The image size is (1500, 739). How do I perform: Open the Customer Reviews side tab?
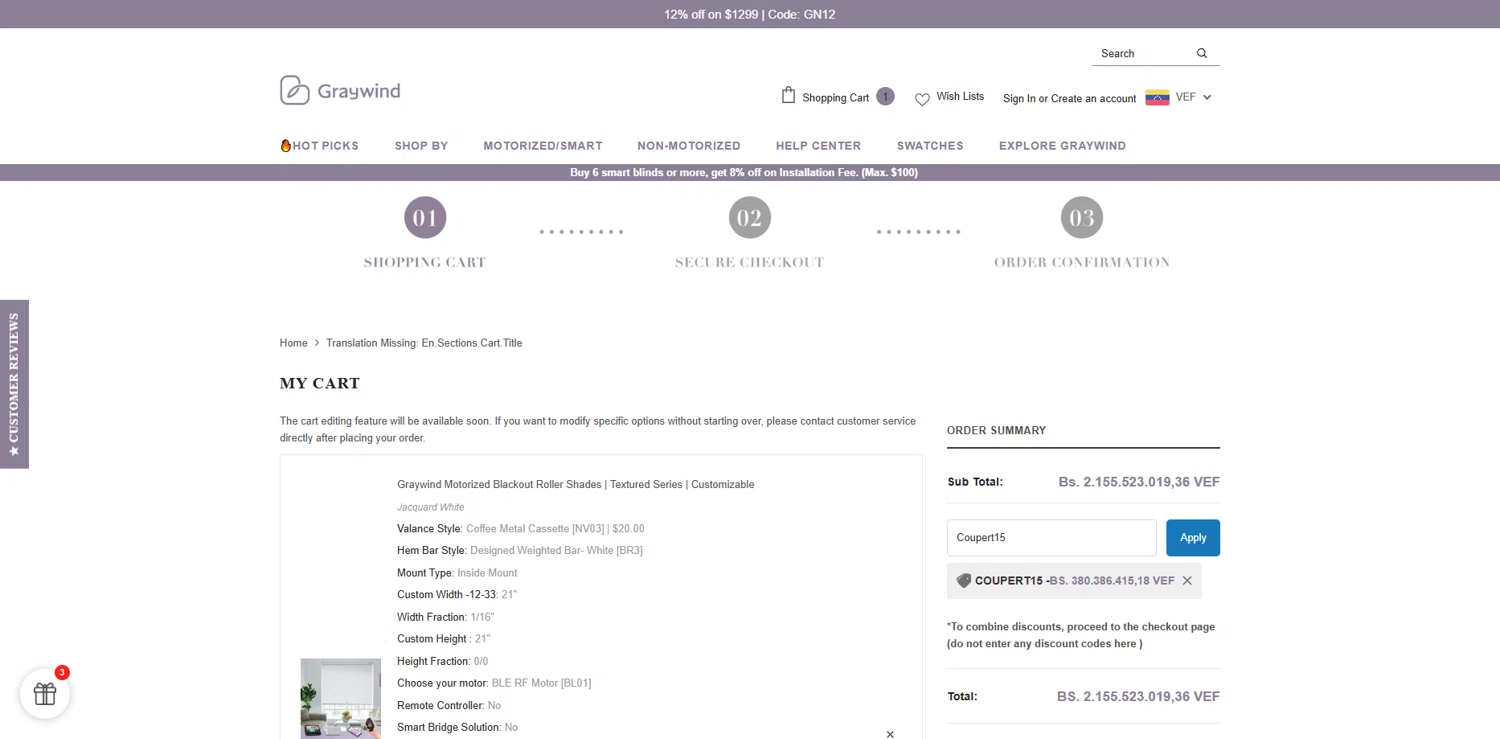click(x=14, y=384)
